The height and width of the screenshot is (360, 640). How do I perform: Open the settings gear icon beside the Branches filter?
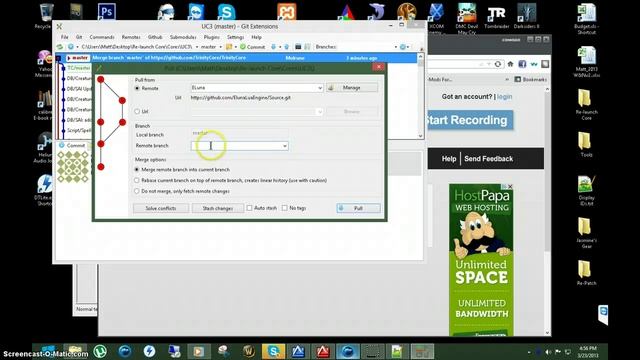[403, 47]
